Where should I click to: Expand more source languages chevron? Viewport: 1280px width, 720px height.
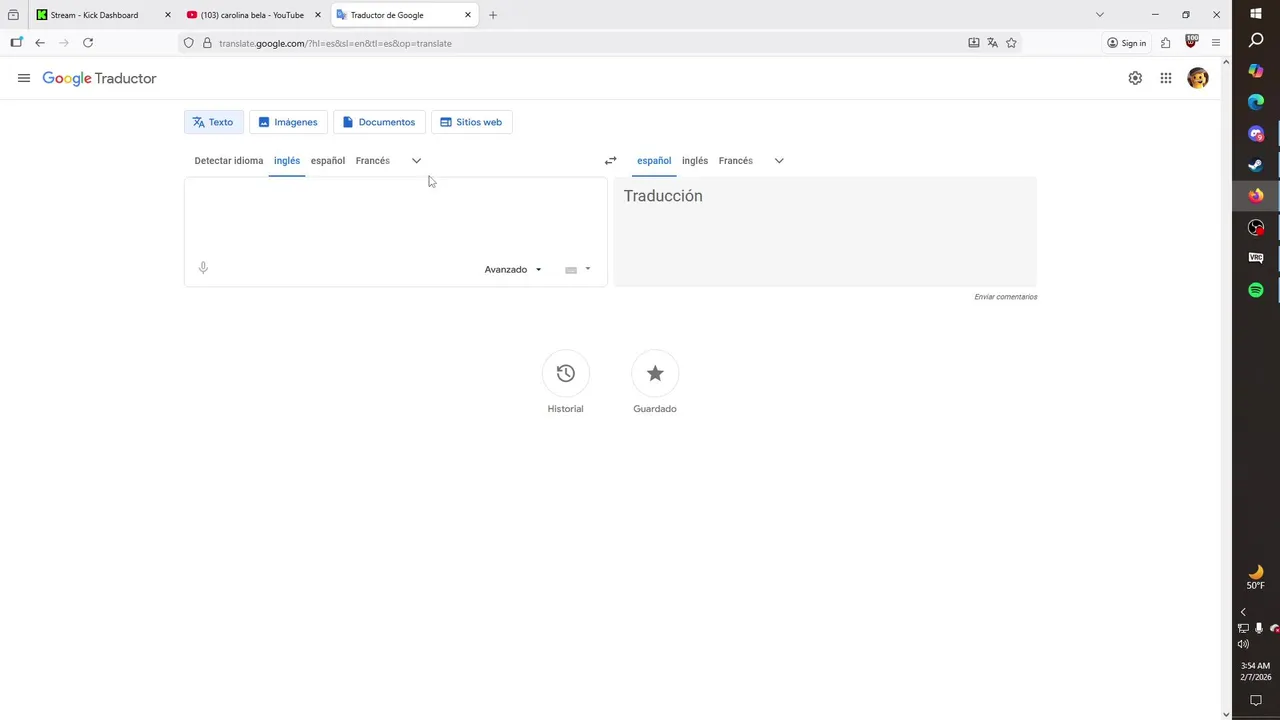[x=416, y=160]
